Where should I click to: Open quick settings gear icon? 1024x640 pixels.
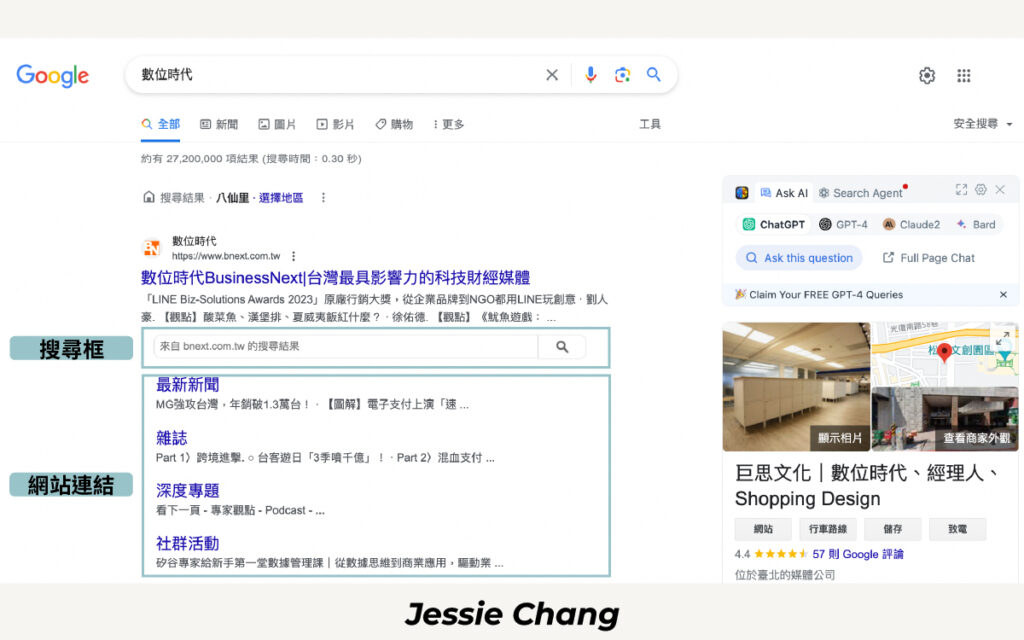click(x=927, y=76)
